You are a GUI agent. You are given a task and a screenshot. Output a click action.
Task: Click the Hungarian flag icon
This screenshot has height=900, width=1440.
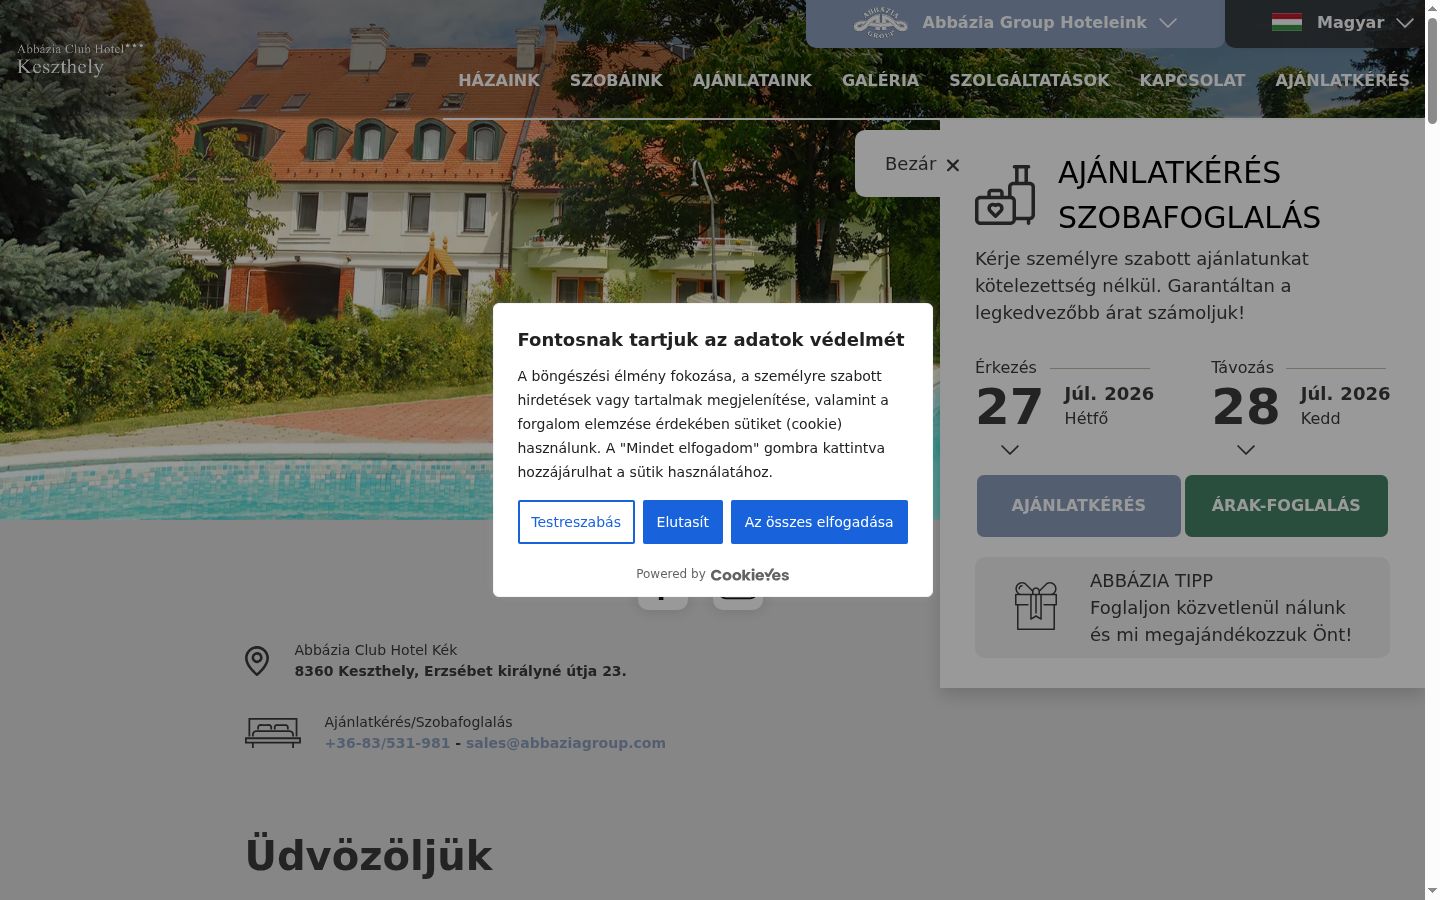1287,22
